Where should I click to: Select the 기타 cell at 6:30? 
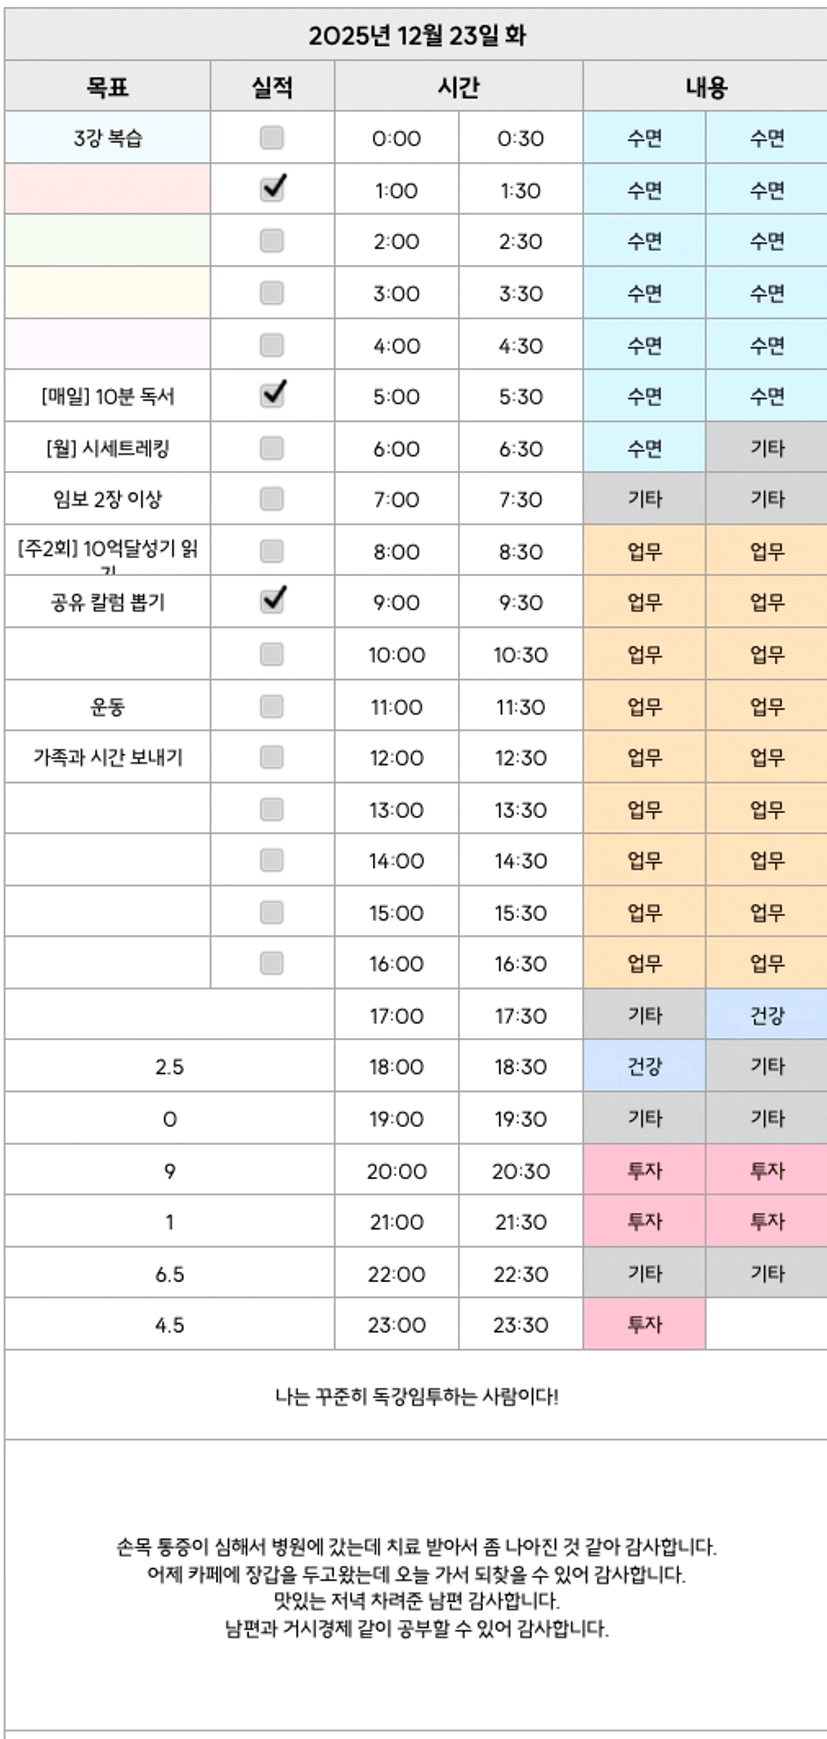click(x=767, y=448)
